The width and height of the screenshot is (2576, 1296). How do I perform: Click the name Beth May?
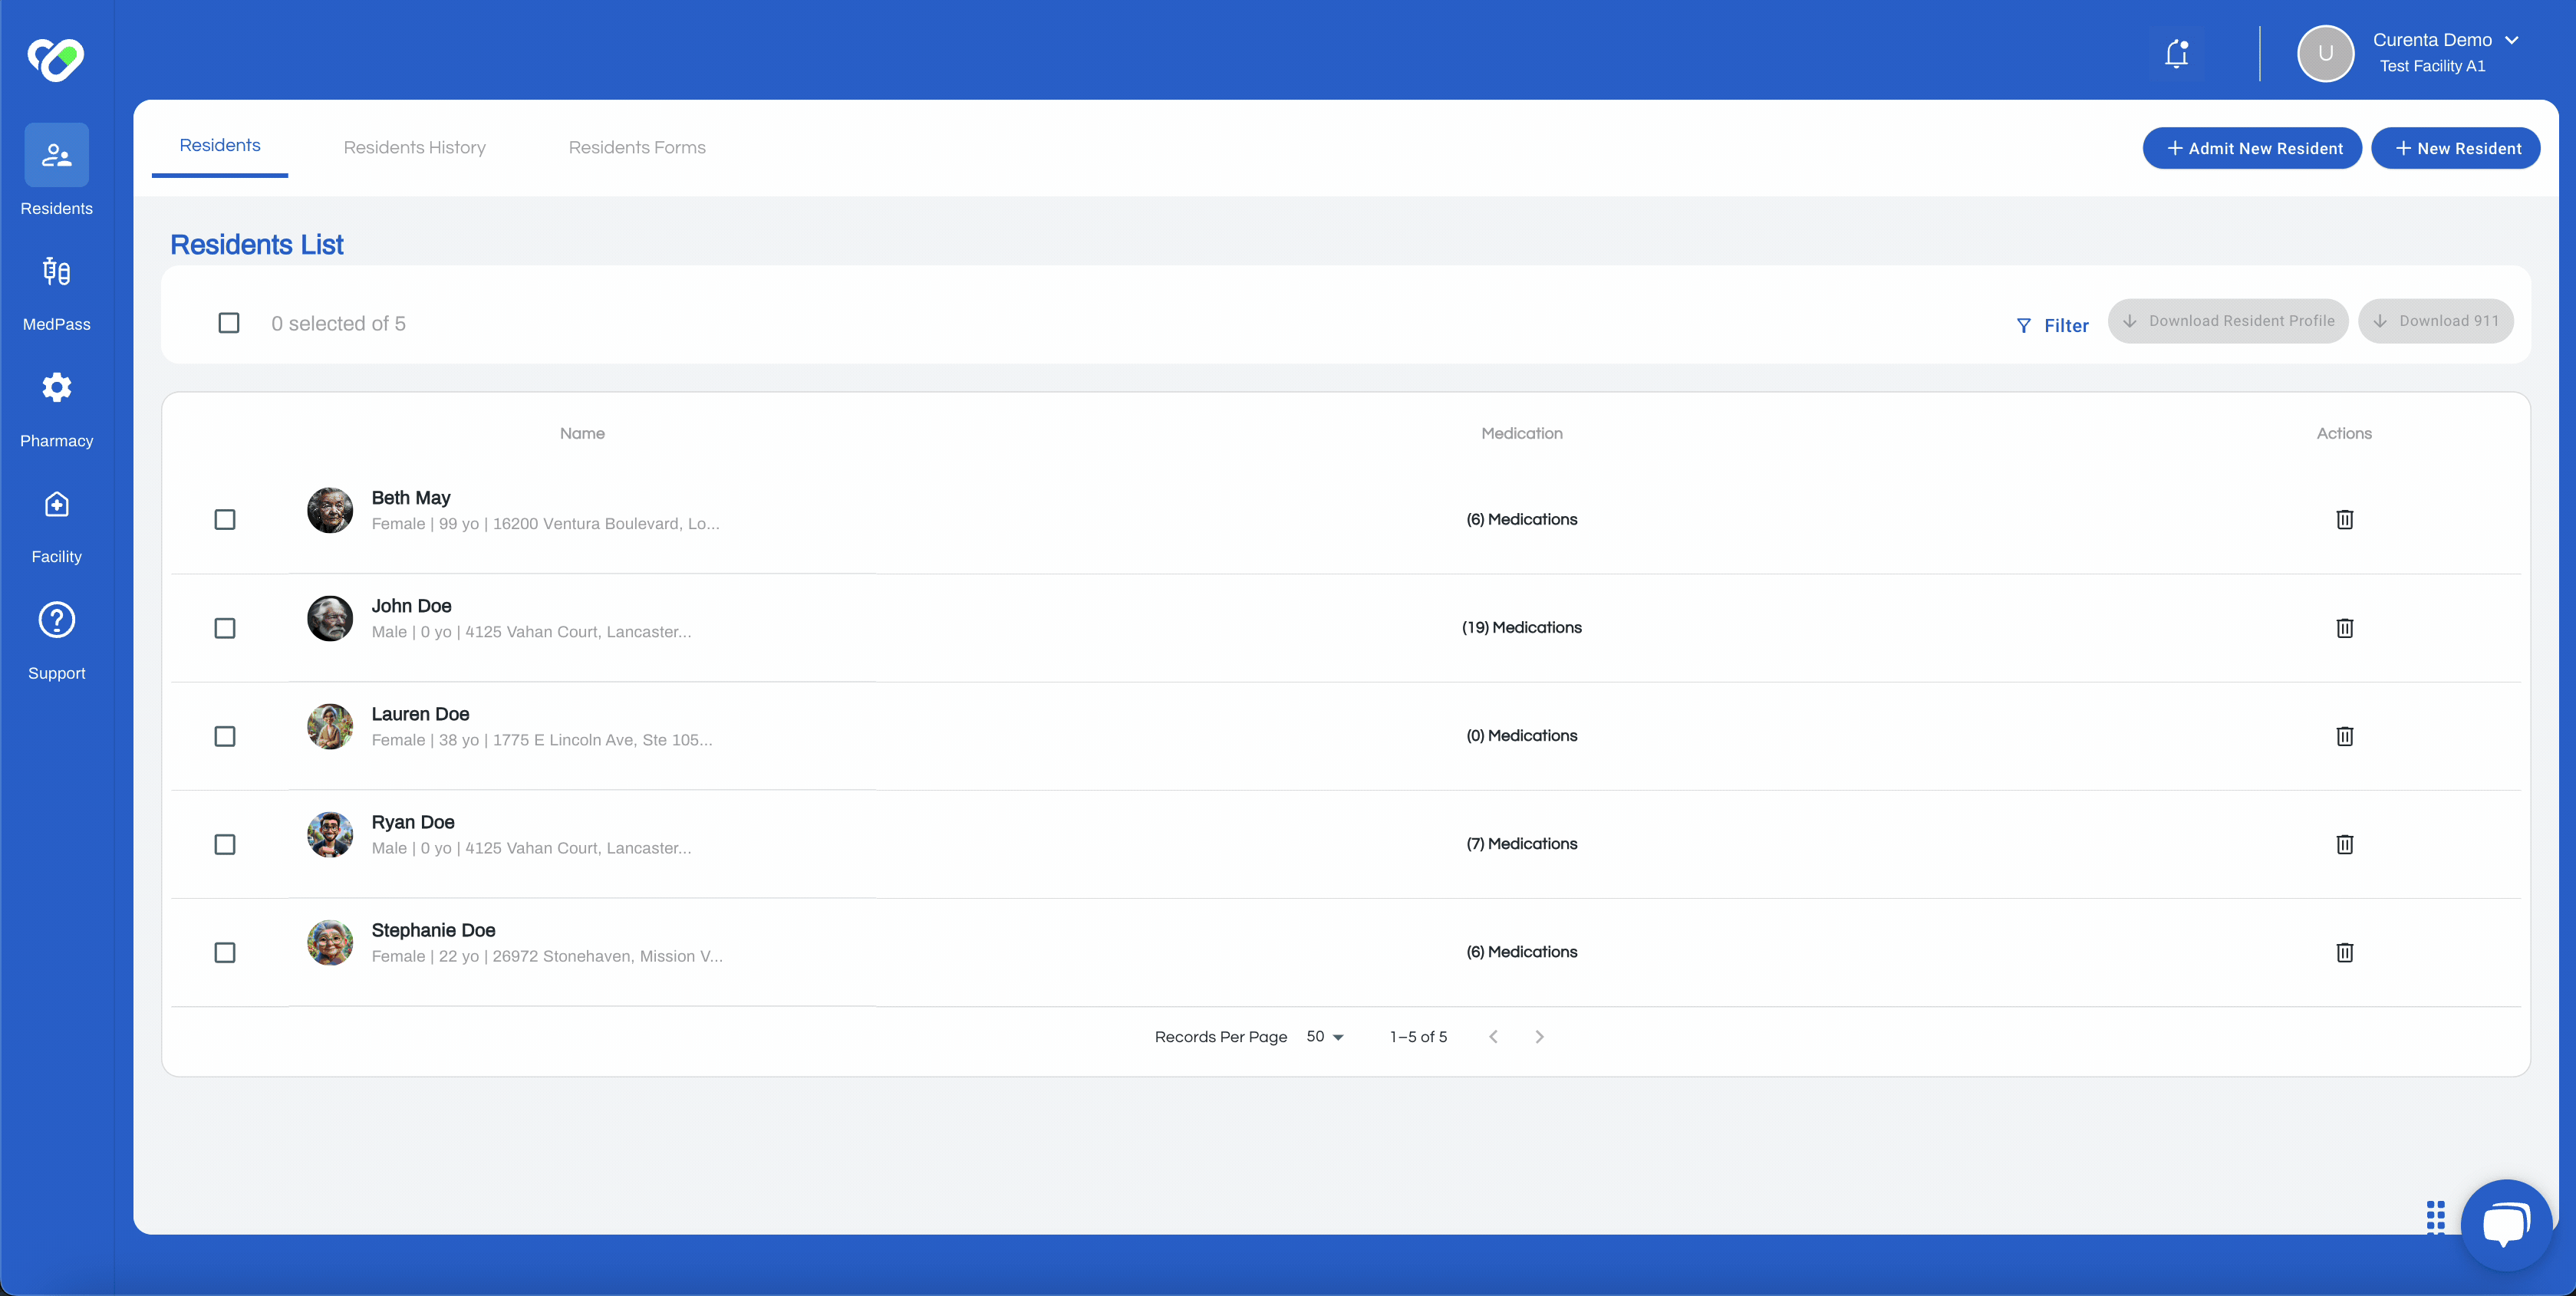(411, 497)
